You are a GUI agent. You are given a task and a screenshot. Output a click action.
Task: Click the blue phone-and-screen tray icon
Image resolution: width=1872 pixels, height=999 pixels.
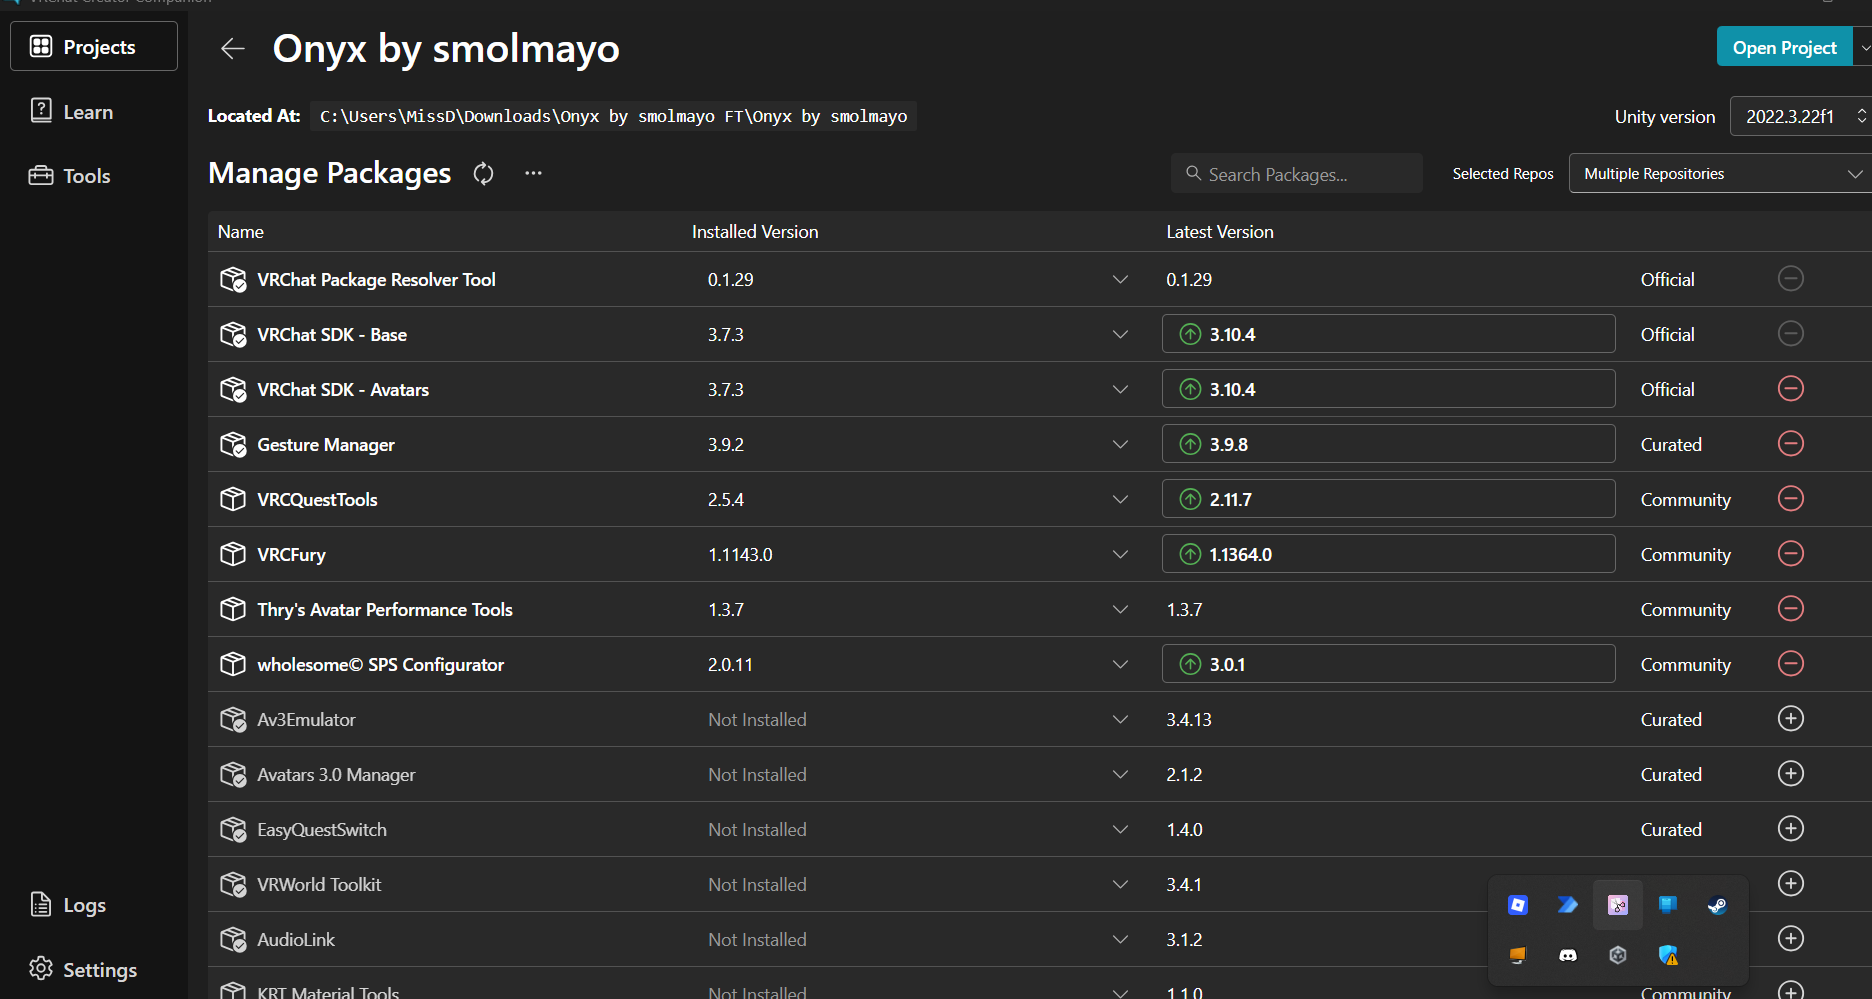1668,905
